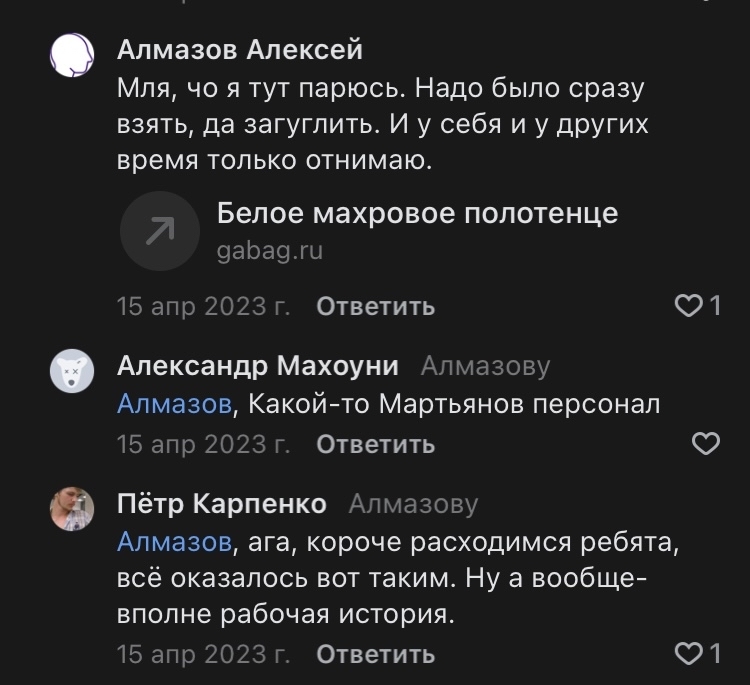The image size is (750, 685).
Task: Tap the gray Алмазову label beside Пётр Карпенко
Action: pos(413,504)
